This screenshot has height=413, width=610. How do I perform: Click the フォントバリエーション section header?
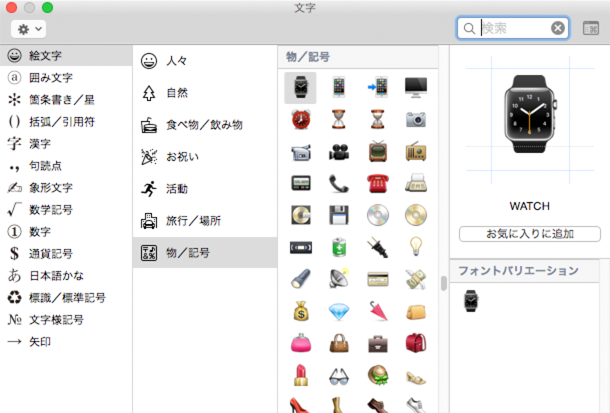pyautogui.click(x=524, y=271)
